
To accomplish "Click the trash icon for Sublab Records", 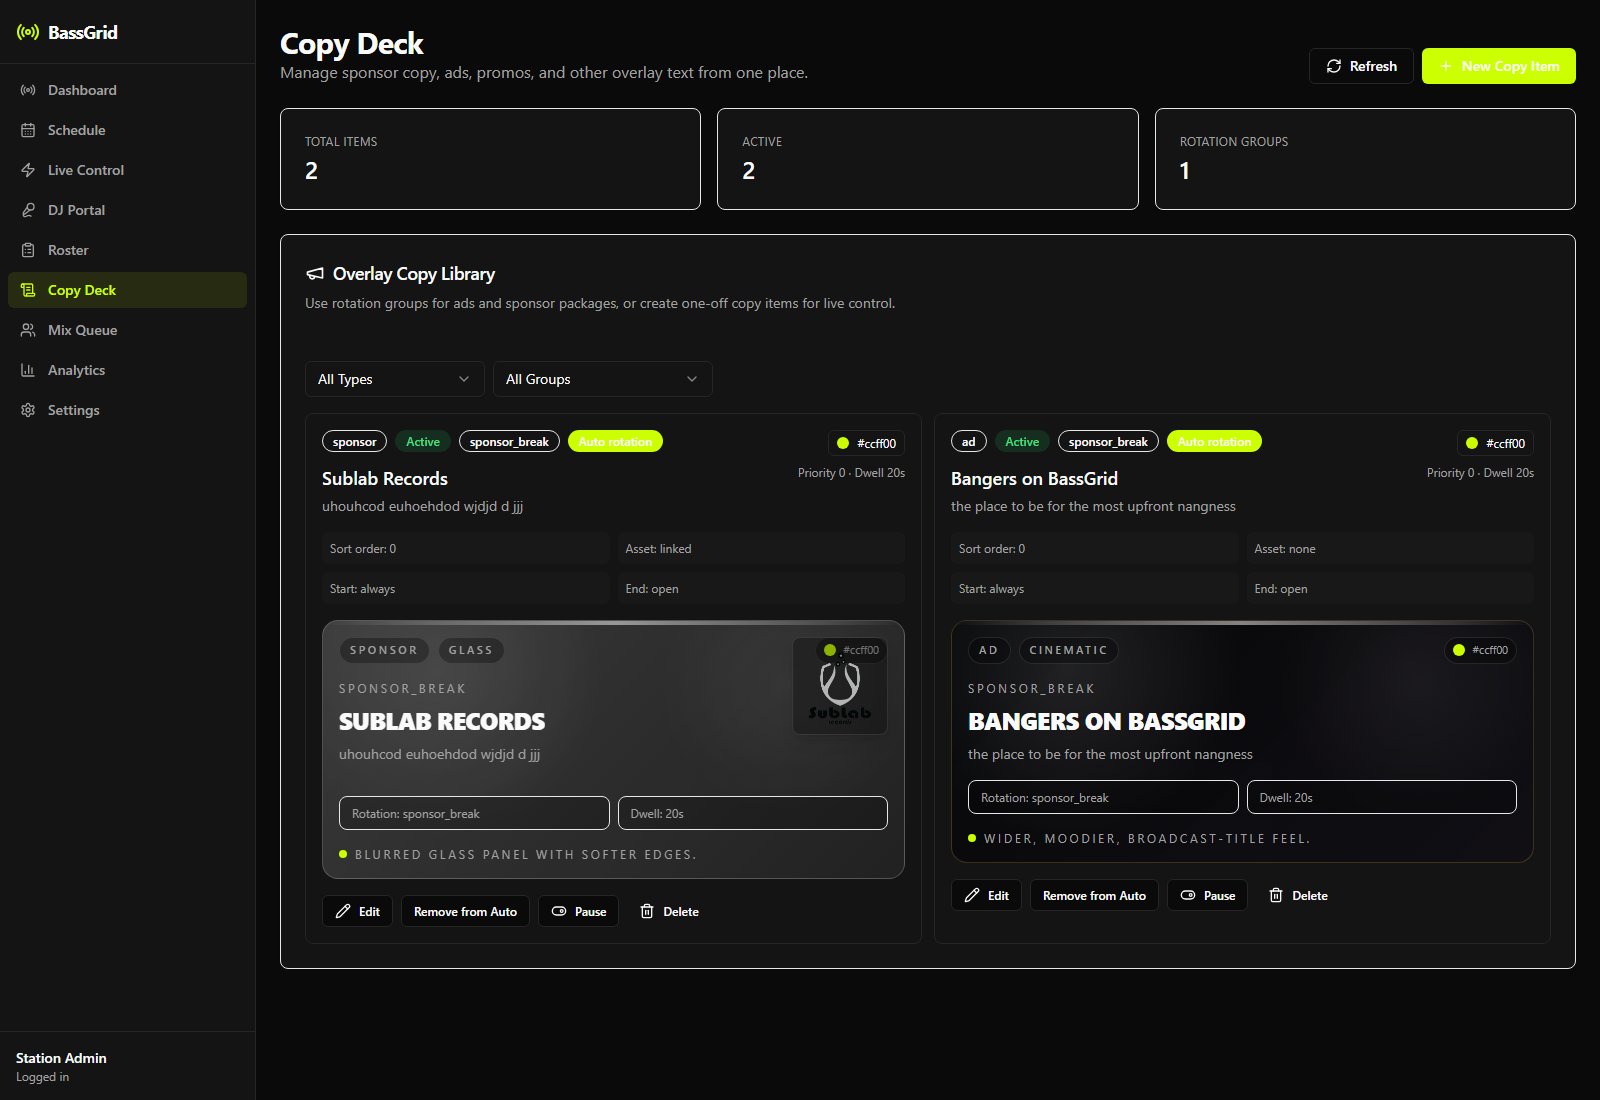I will click(x=647, y=911).
